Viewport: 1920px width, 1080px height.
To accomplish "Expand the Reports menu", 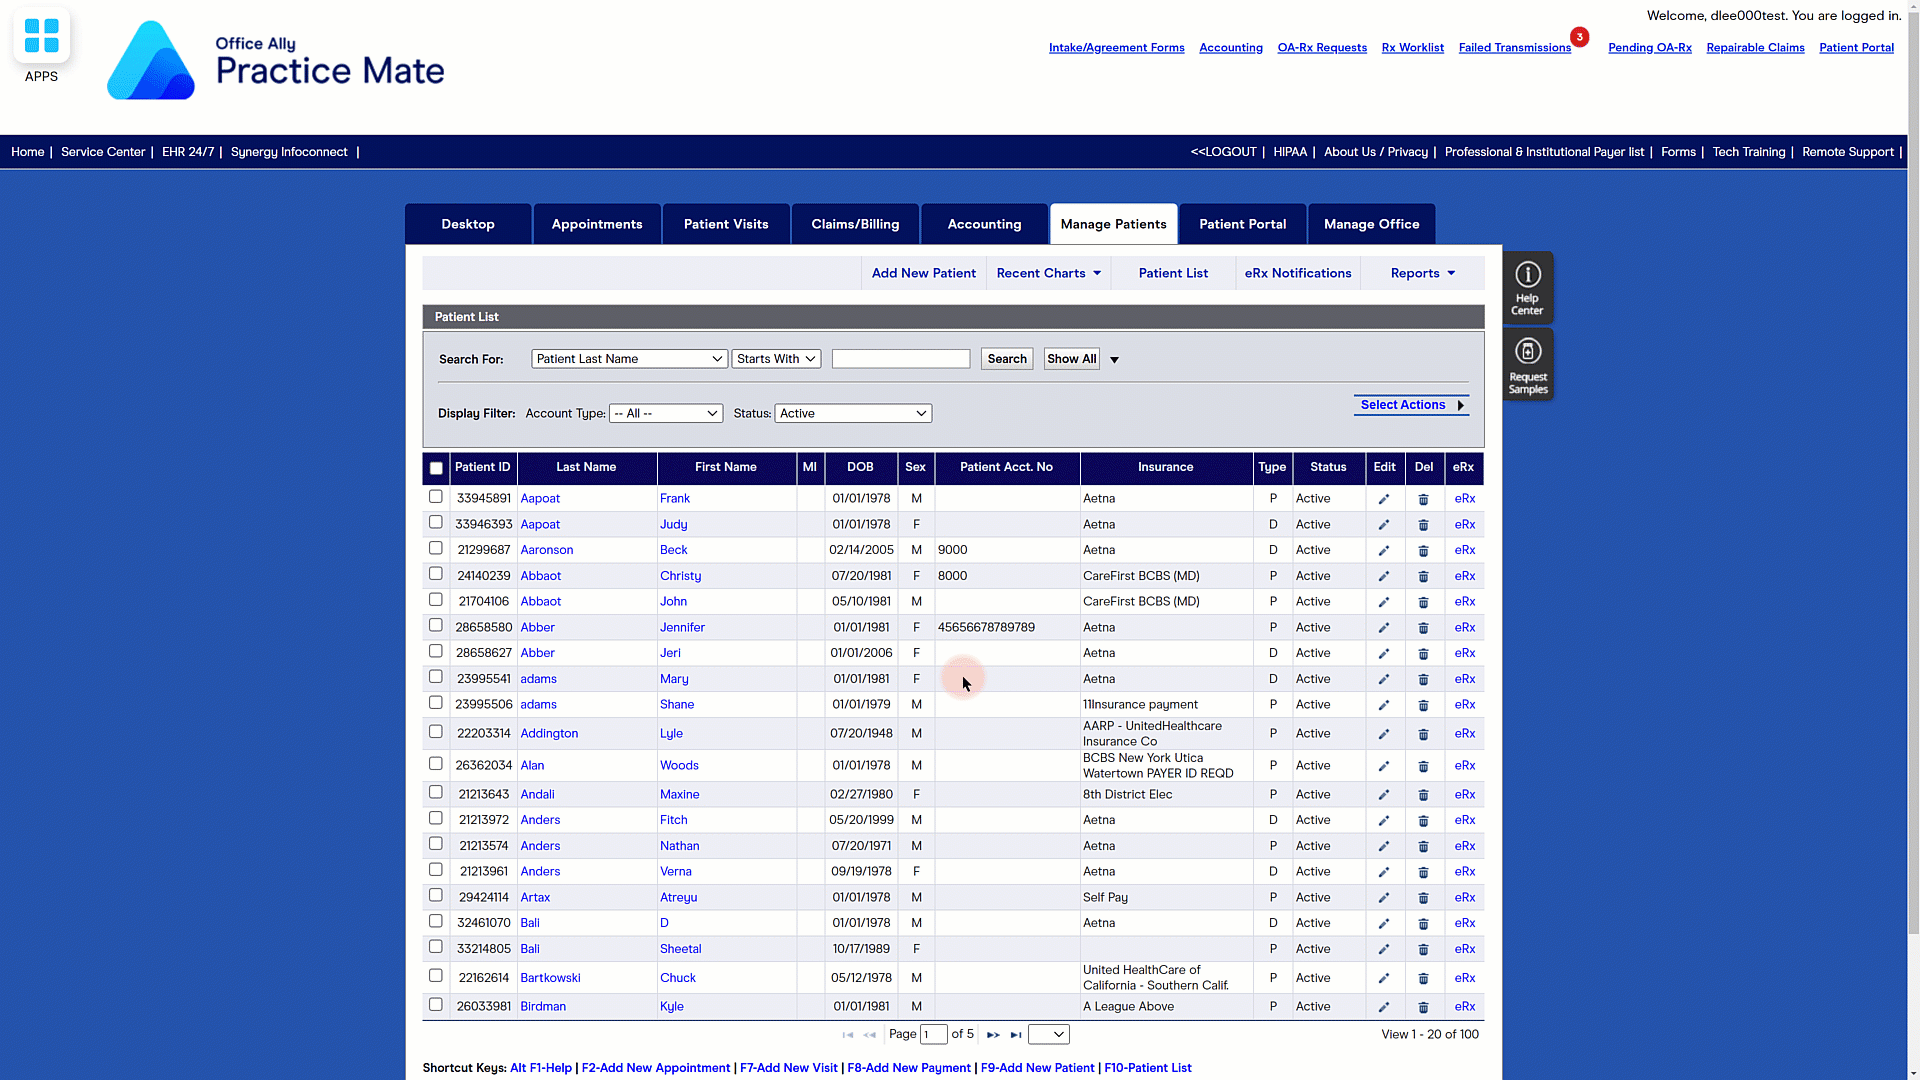I will (x=1422, y=273).
